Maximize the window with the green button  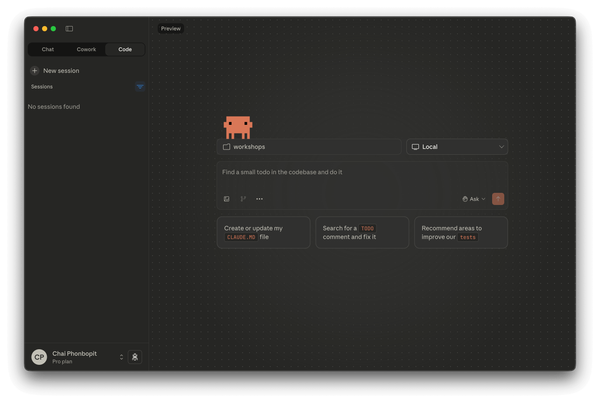tap(54, 29)
